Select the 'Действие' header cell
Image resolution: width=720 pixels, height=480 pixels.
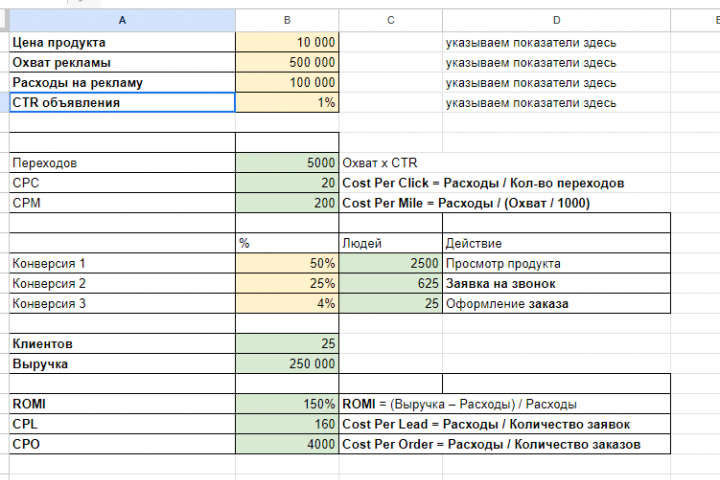(557, 243)
